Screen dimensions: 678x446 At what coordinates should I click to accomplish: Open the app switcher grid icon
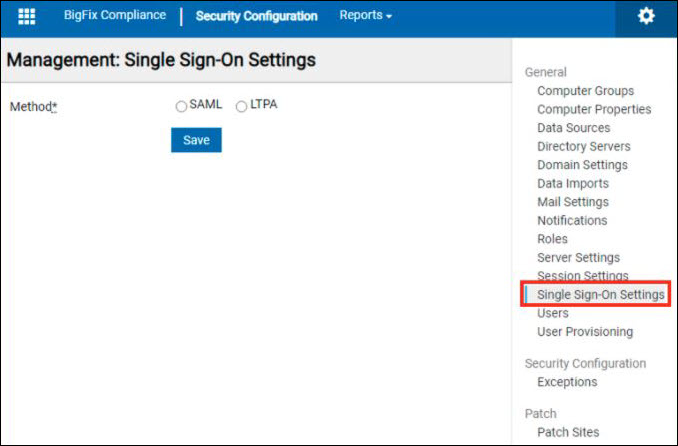pyautogui.click(x=27, y=17)
